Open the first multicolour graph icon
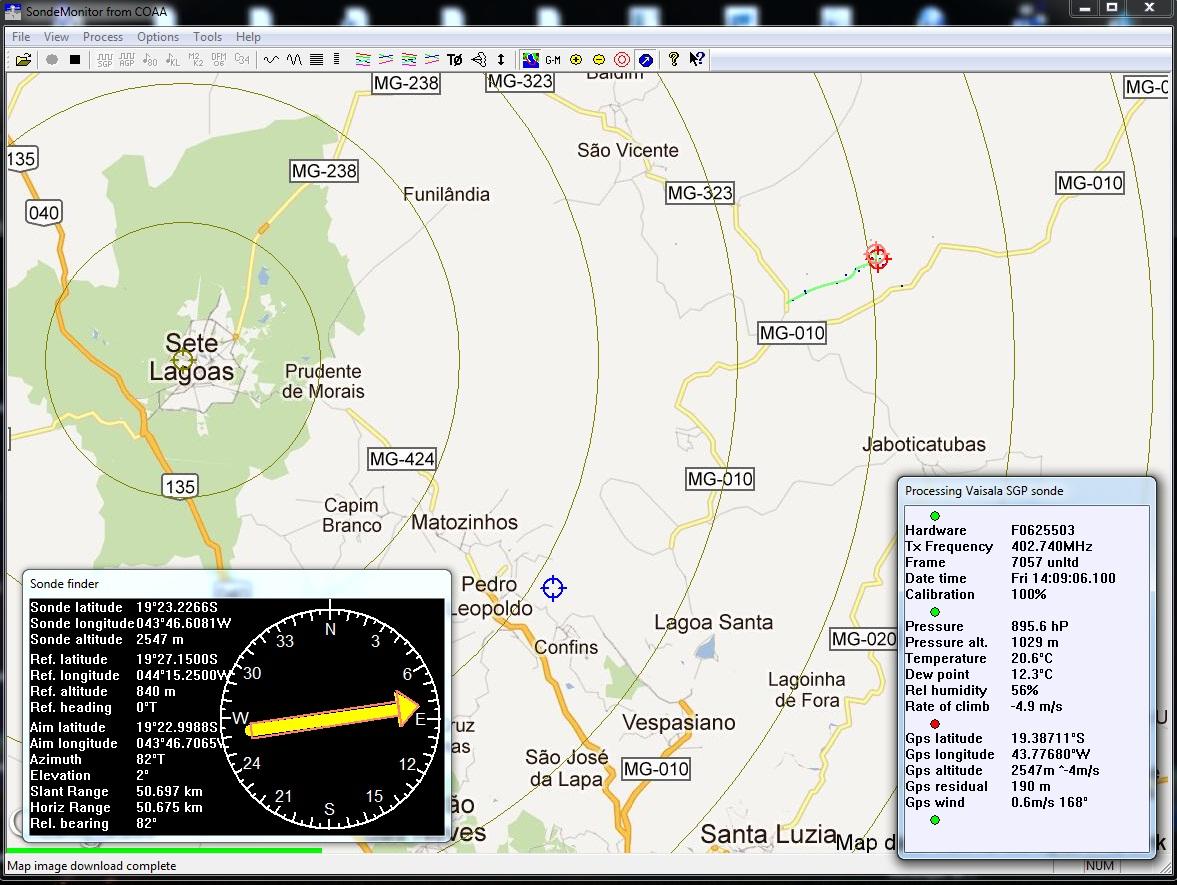 tap(363, 59)
